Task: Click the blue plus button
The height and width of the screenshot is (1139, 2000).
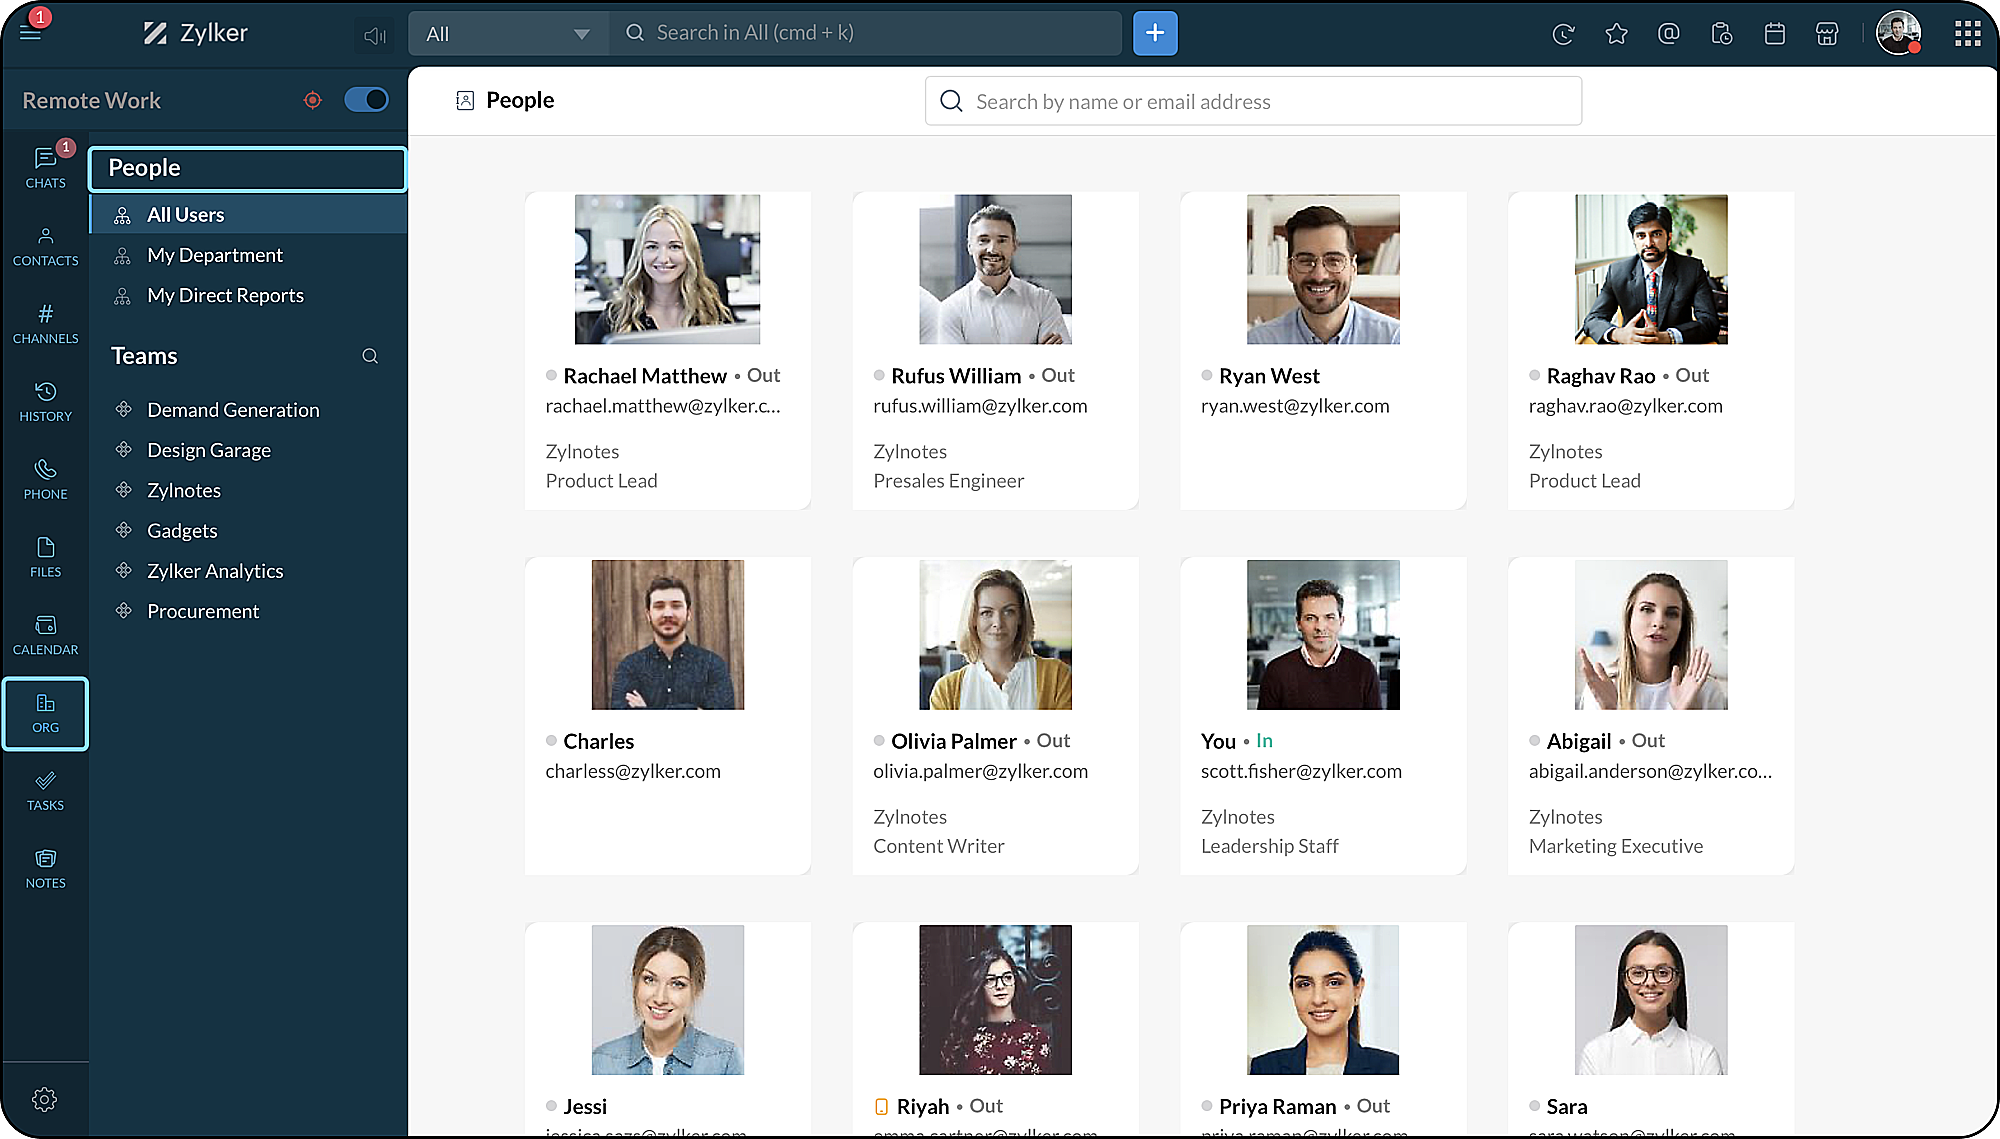Action: pyautogui.click(x=1155, y=33)
